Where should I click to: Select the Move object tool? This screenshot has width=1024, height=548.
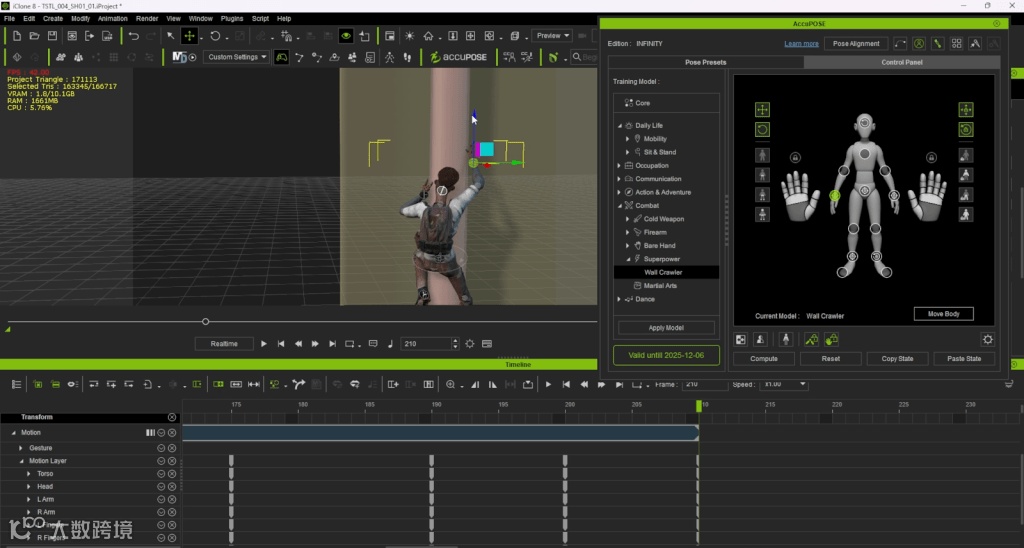189,36
